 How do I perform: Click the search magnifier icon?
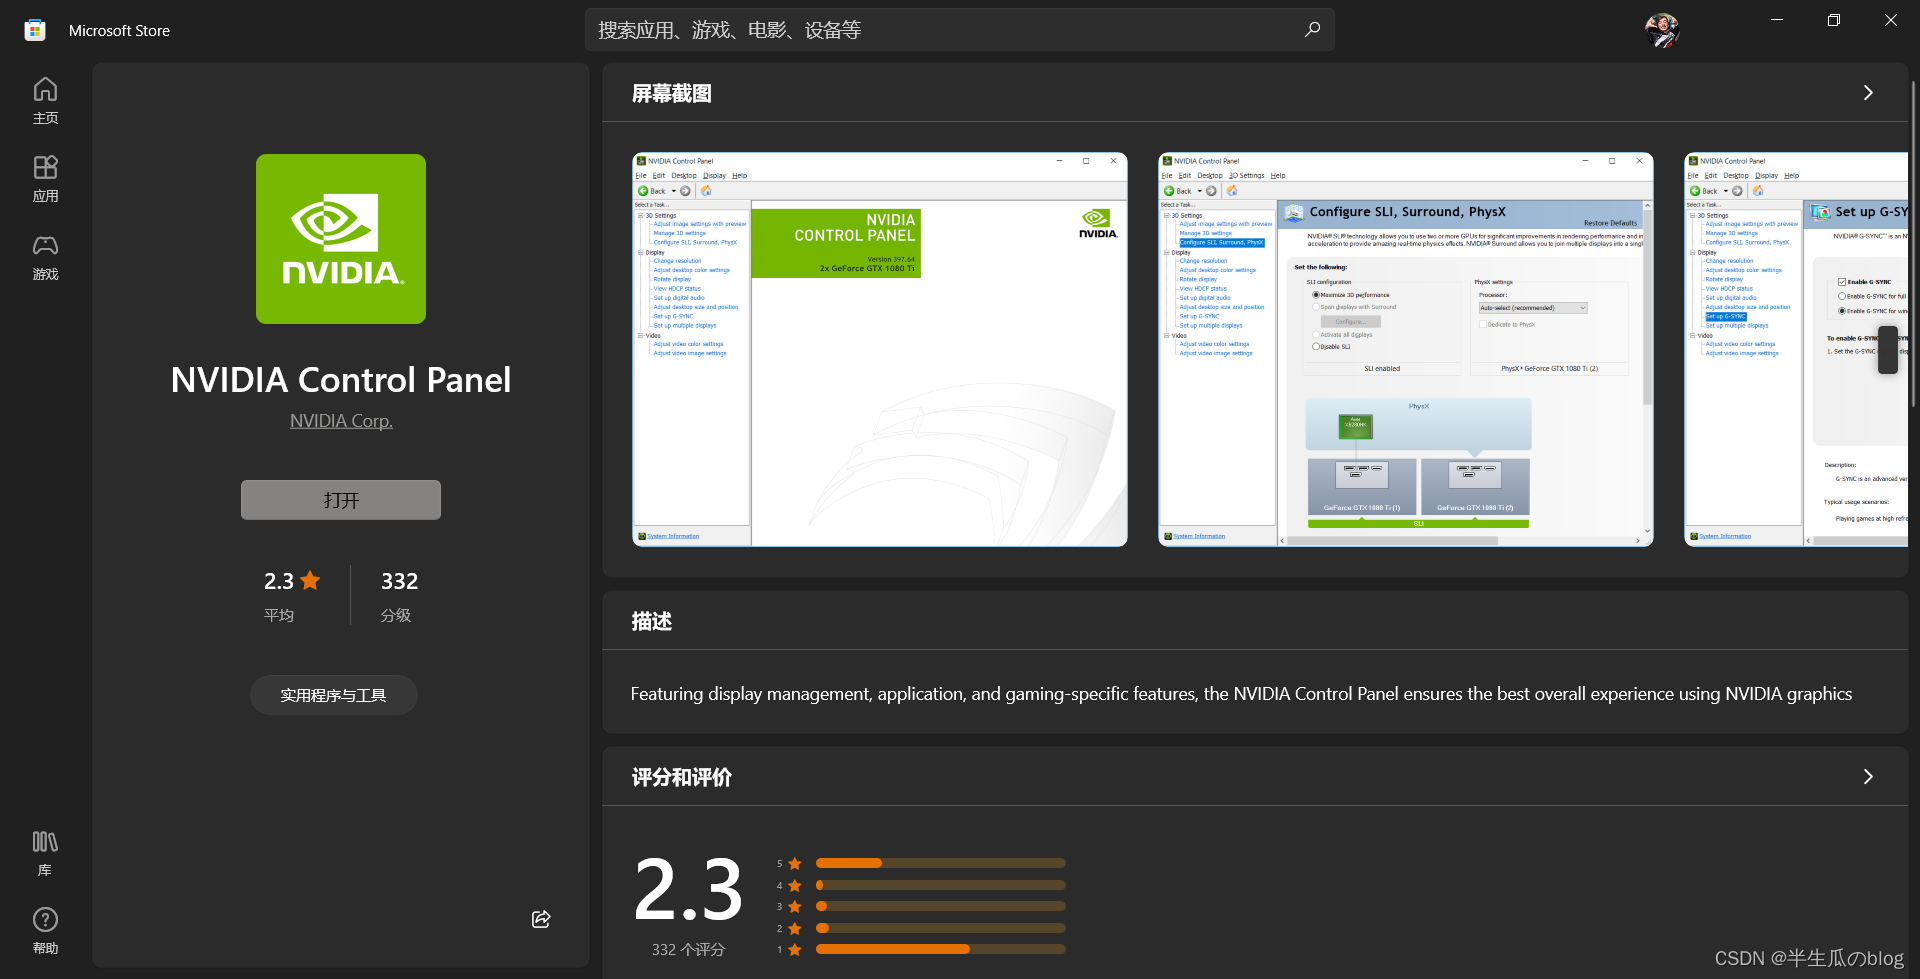pos(1312,30)
